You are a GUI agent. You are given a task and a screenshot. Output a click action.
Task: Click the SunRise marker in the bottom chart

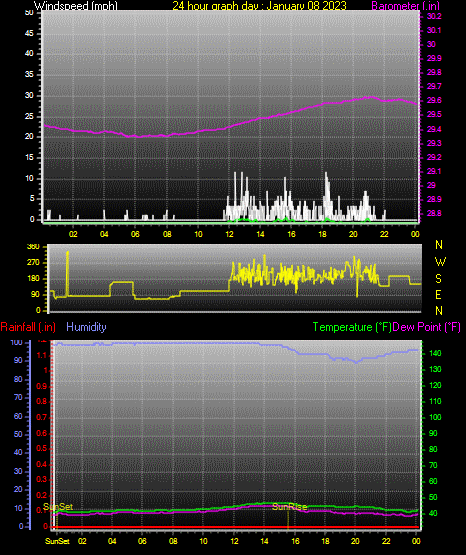click(289, 507)
